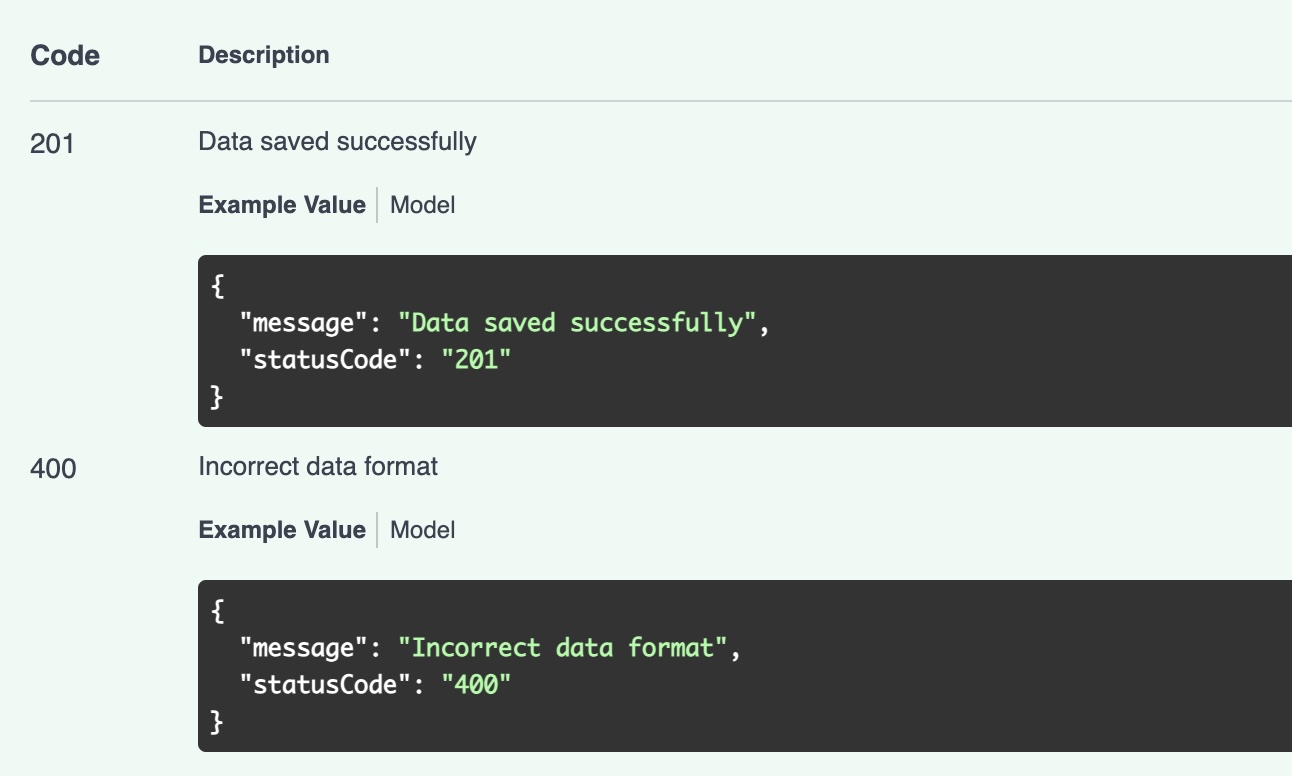Click "message" key in the 201 example
This screenshot has width=1292, height=776.
click(297, 324)
